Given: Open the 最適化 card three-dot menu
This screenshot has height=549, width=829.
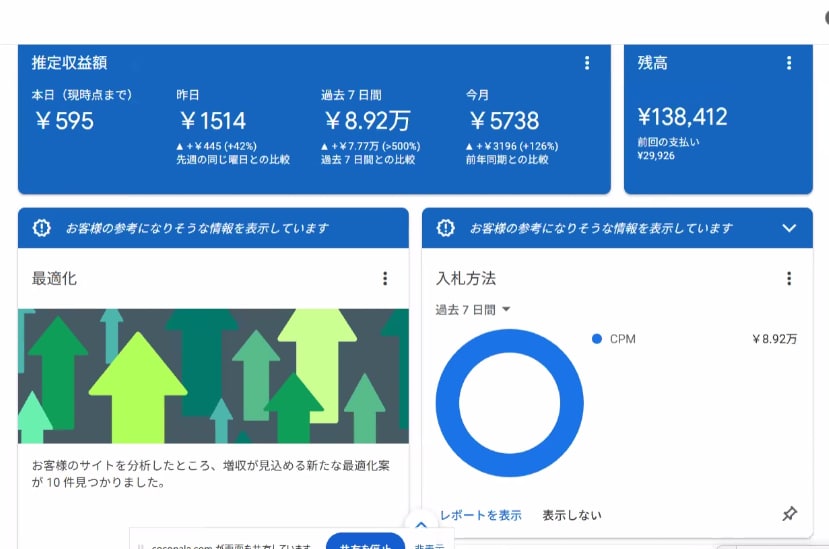Looking at the screenshot, I should (x=385, y=279).
